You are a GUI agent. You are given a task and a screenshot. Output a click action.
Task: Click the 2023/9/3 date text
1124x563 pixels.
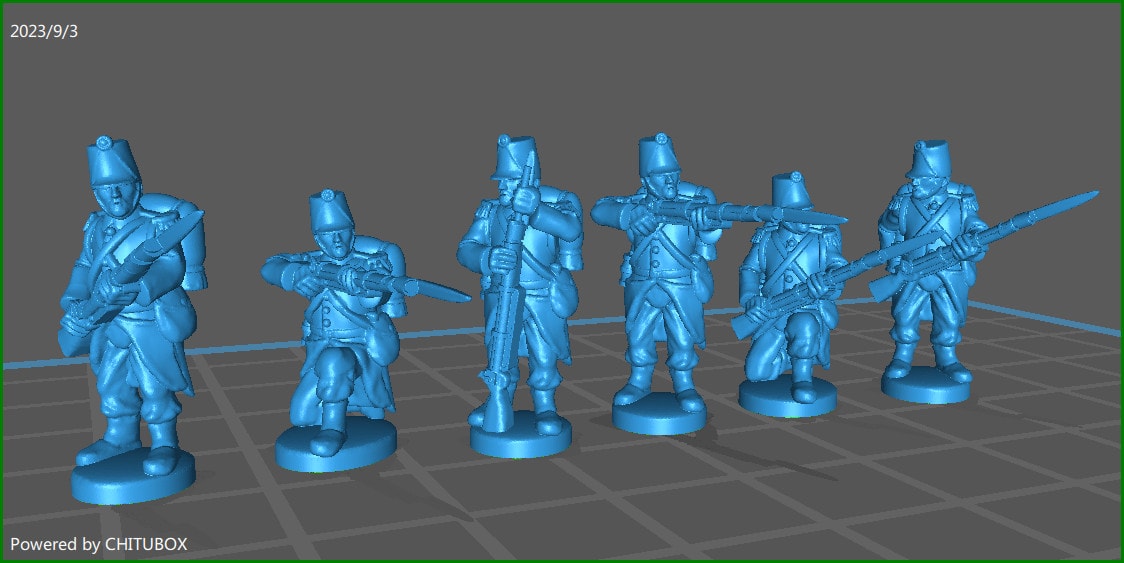click(x=44, y=32)
